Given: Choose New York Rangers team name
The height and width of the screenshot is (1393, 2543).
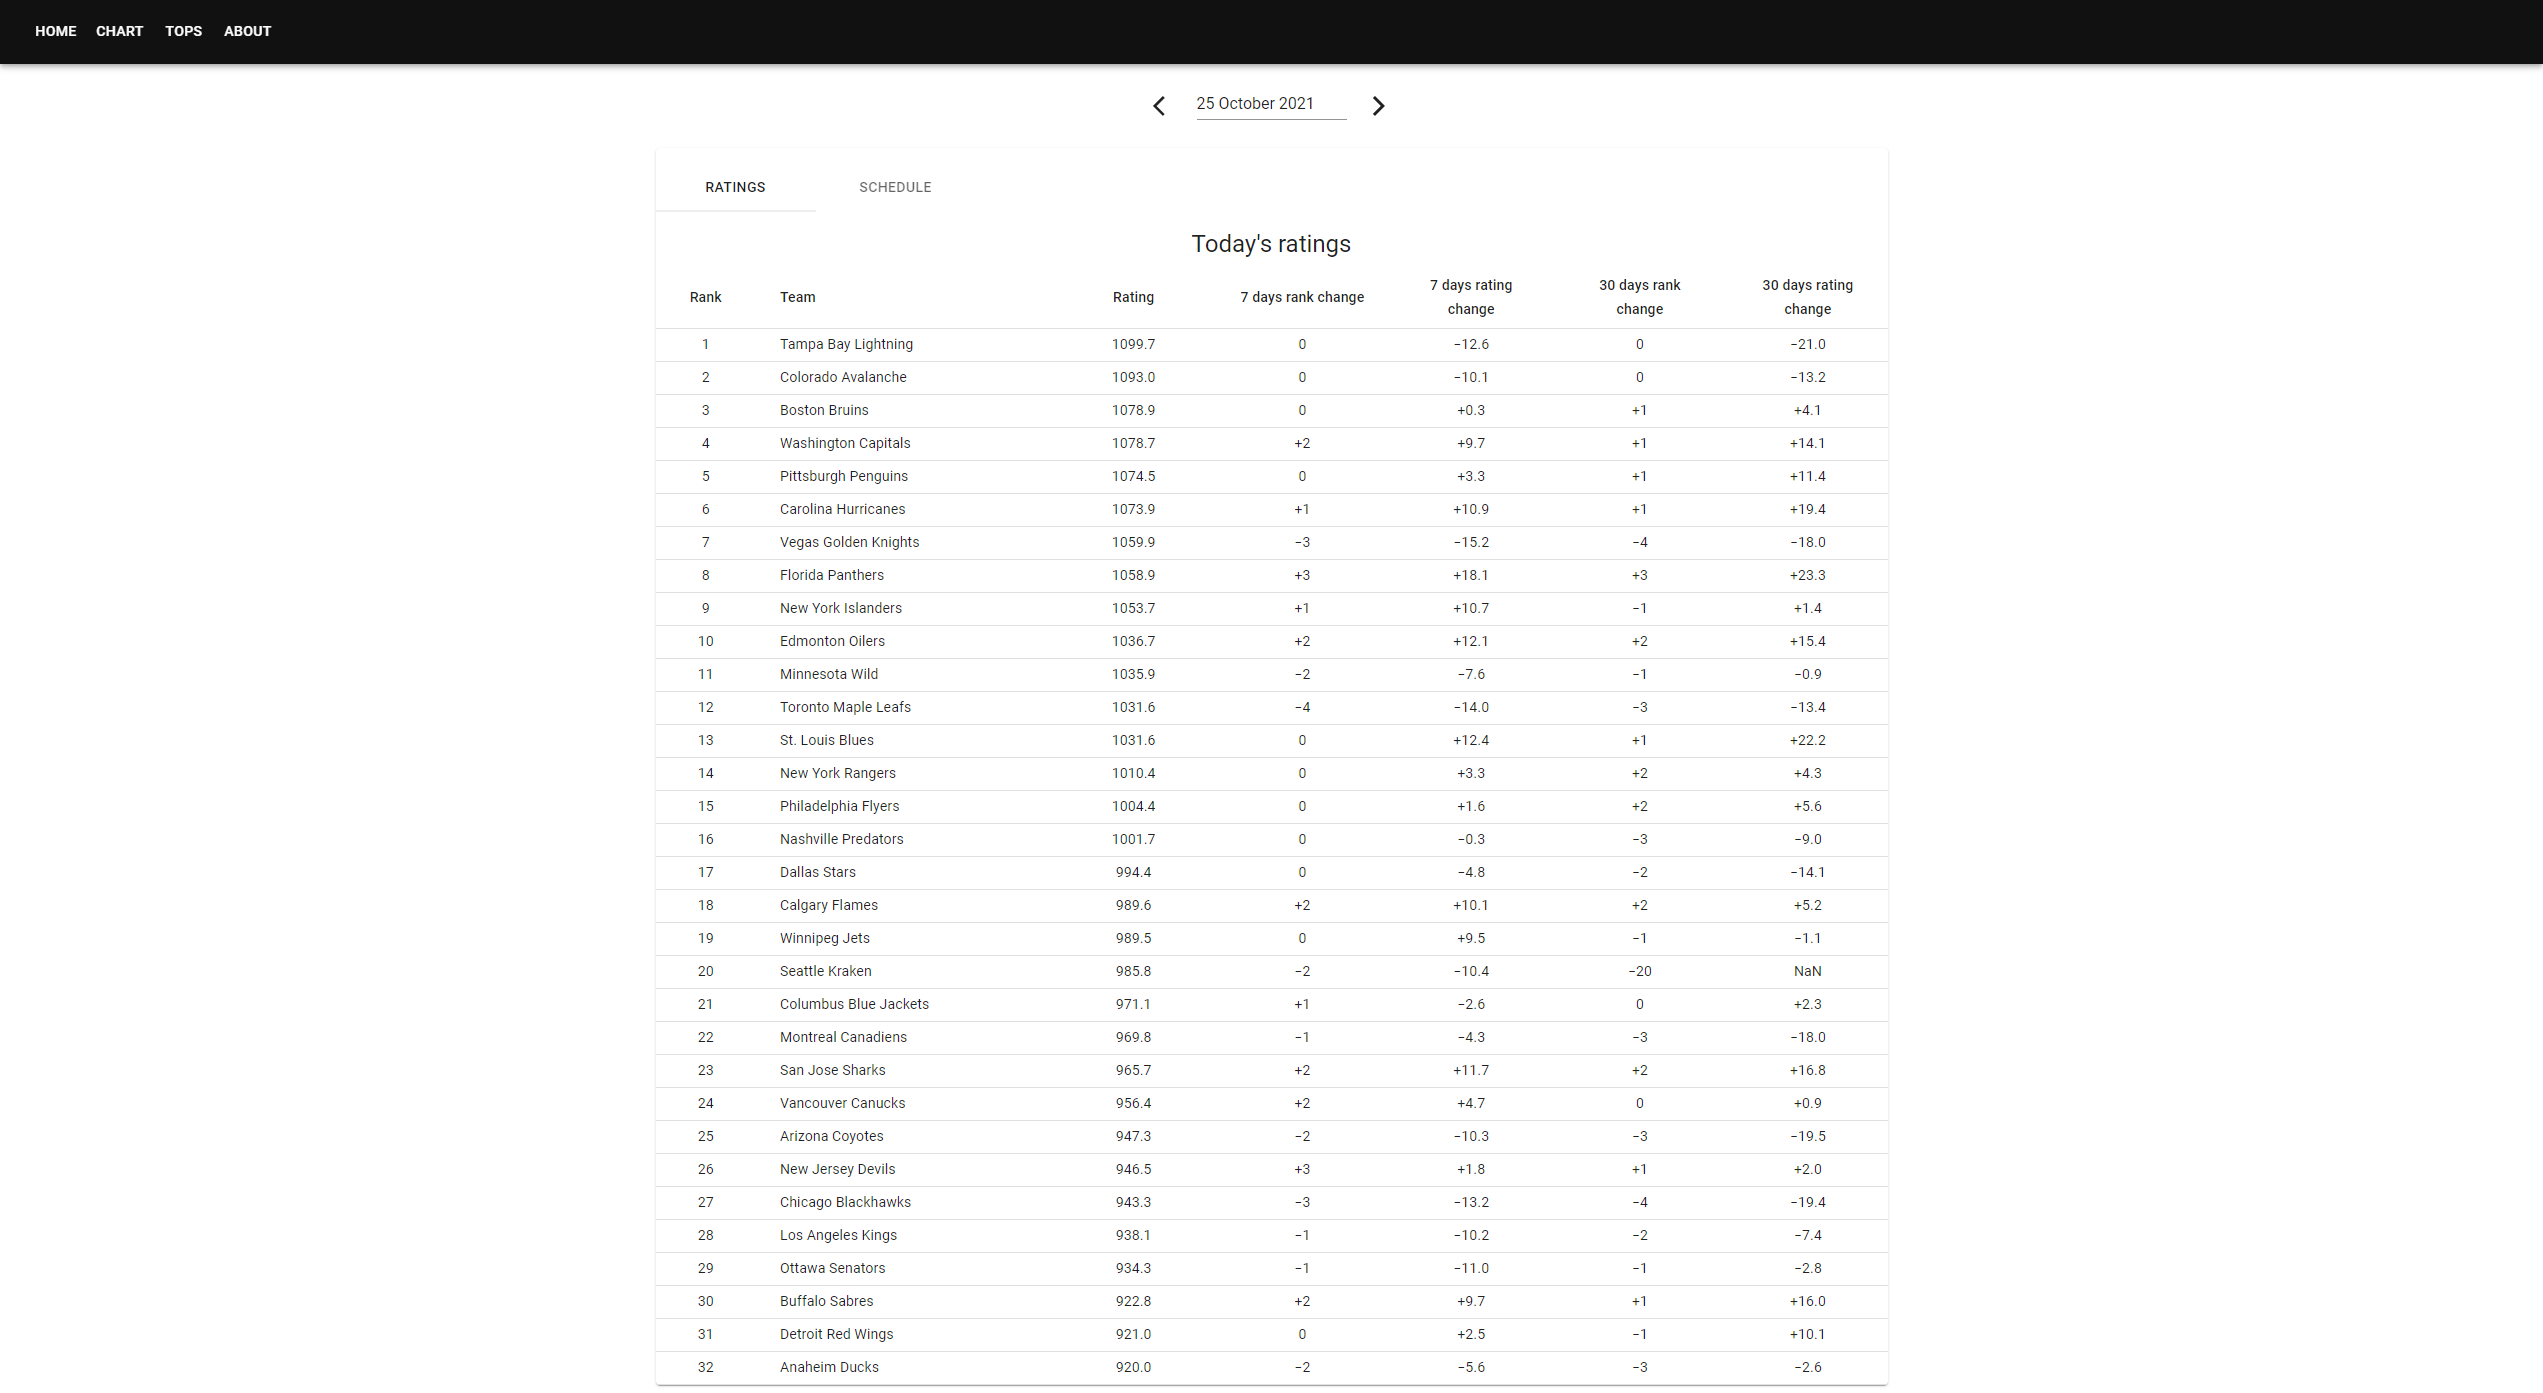Looking at the screenshot, I should [x=838, y=773].
